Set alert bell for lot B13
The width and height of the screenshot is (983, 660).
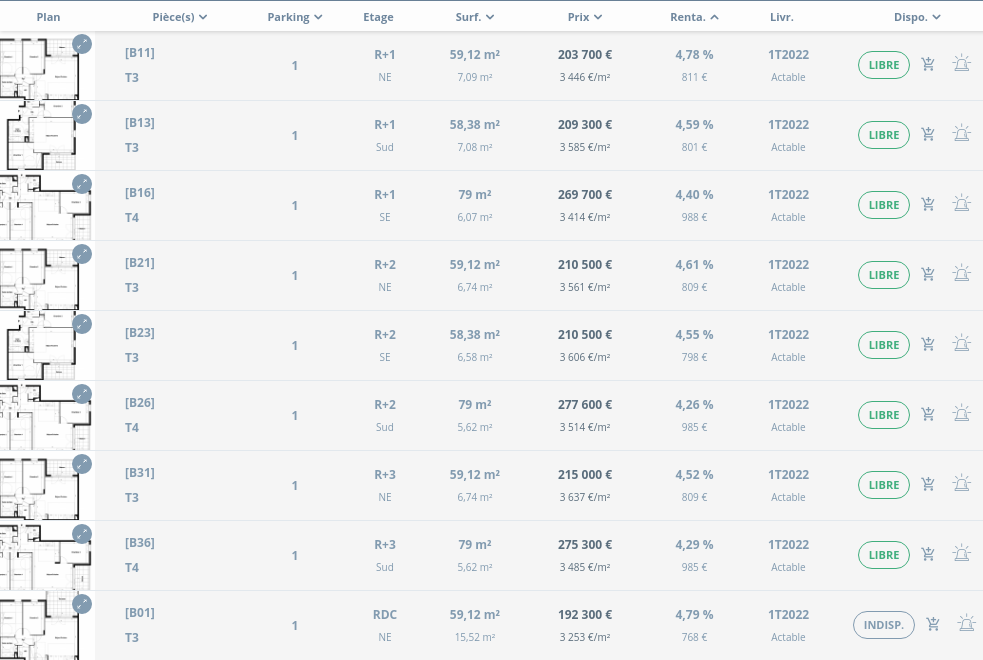point(961,135)
